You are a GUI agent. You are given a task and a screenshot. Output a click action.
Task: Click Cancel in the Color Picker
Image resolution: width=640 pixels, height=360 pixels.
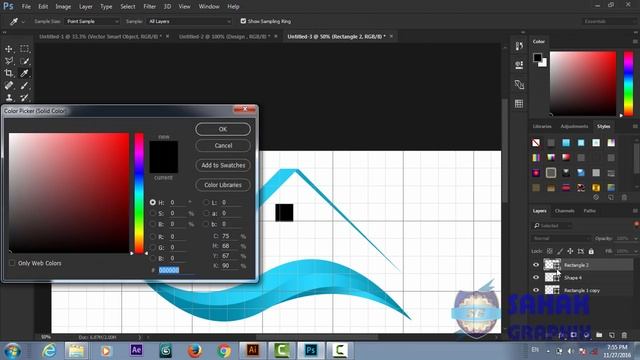click(223, 146)
